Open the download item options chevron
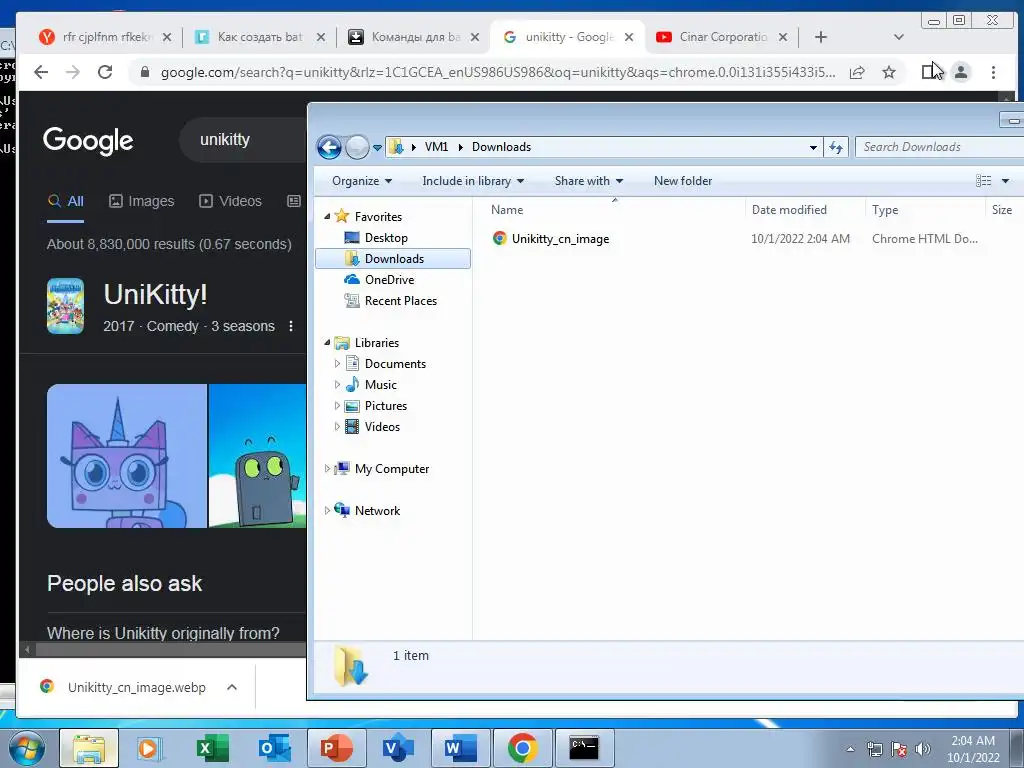Viewport: 1024px width, 768px height. point(232,687)
